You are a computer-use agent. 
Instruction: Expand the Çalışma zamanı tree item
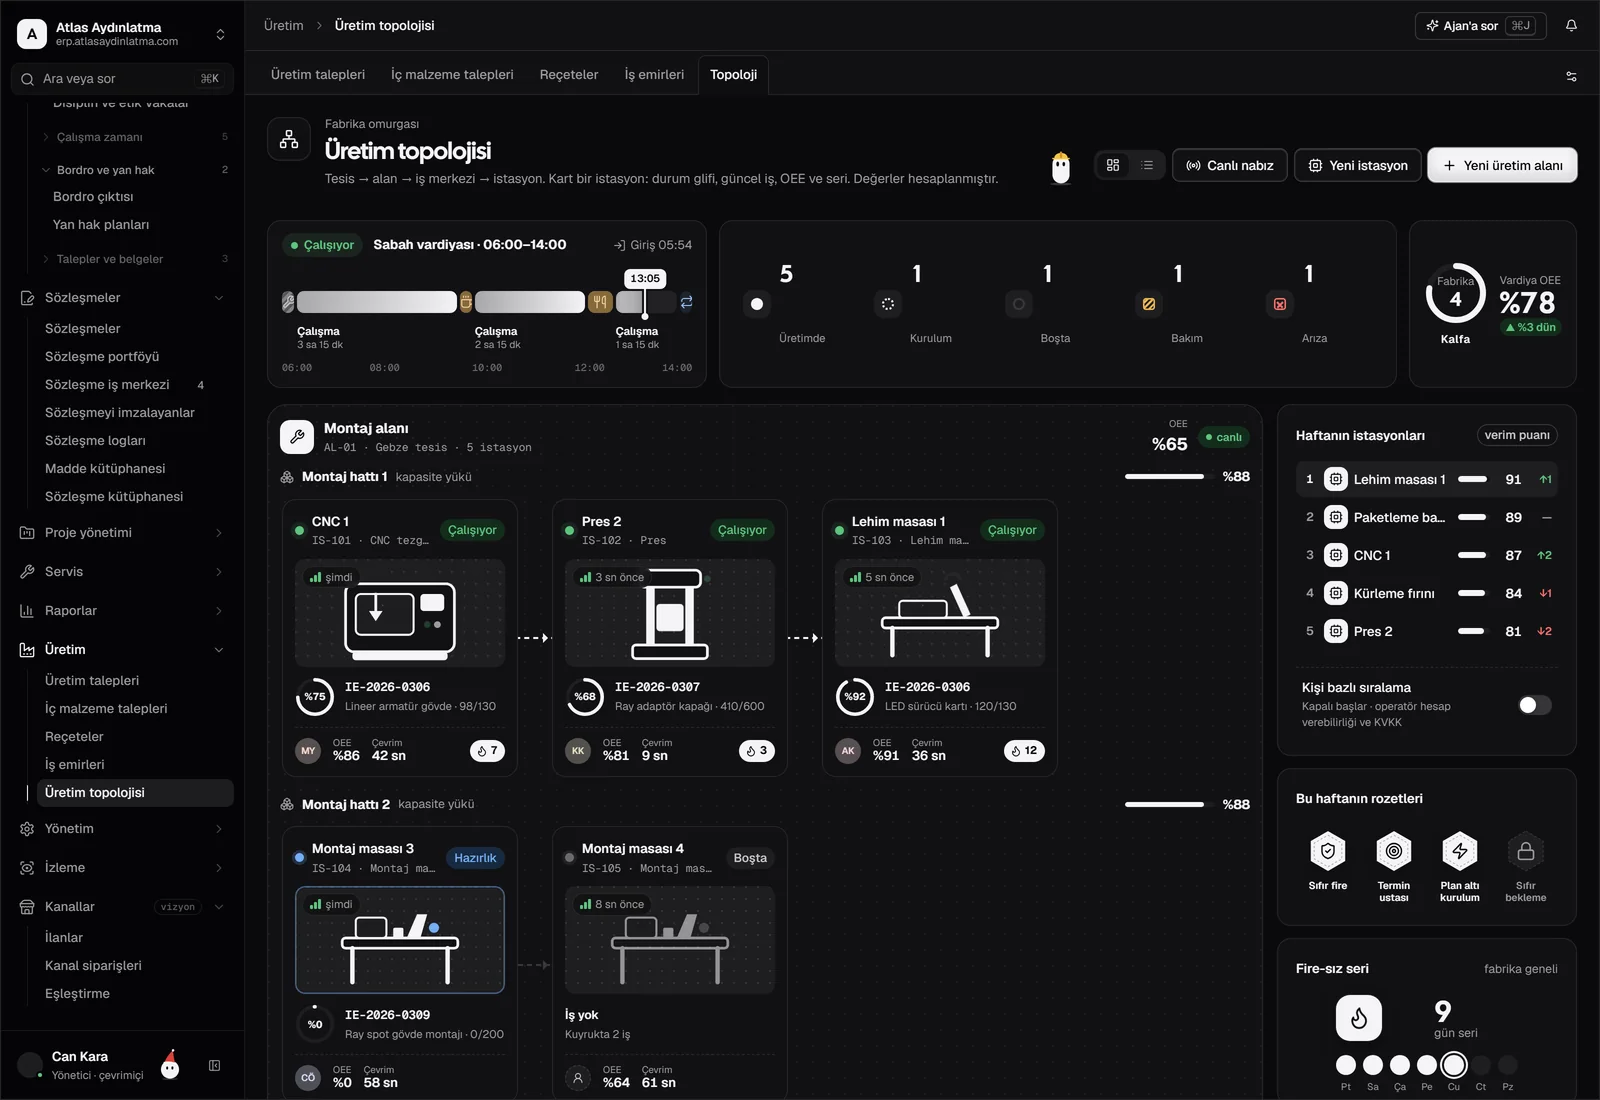click(136, 137)
